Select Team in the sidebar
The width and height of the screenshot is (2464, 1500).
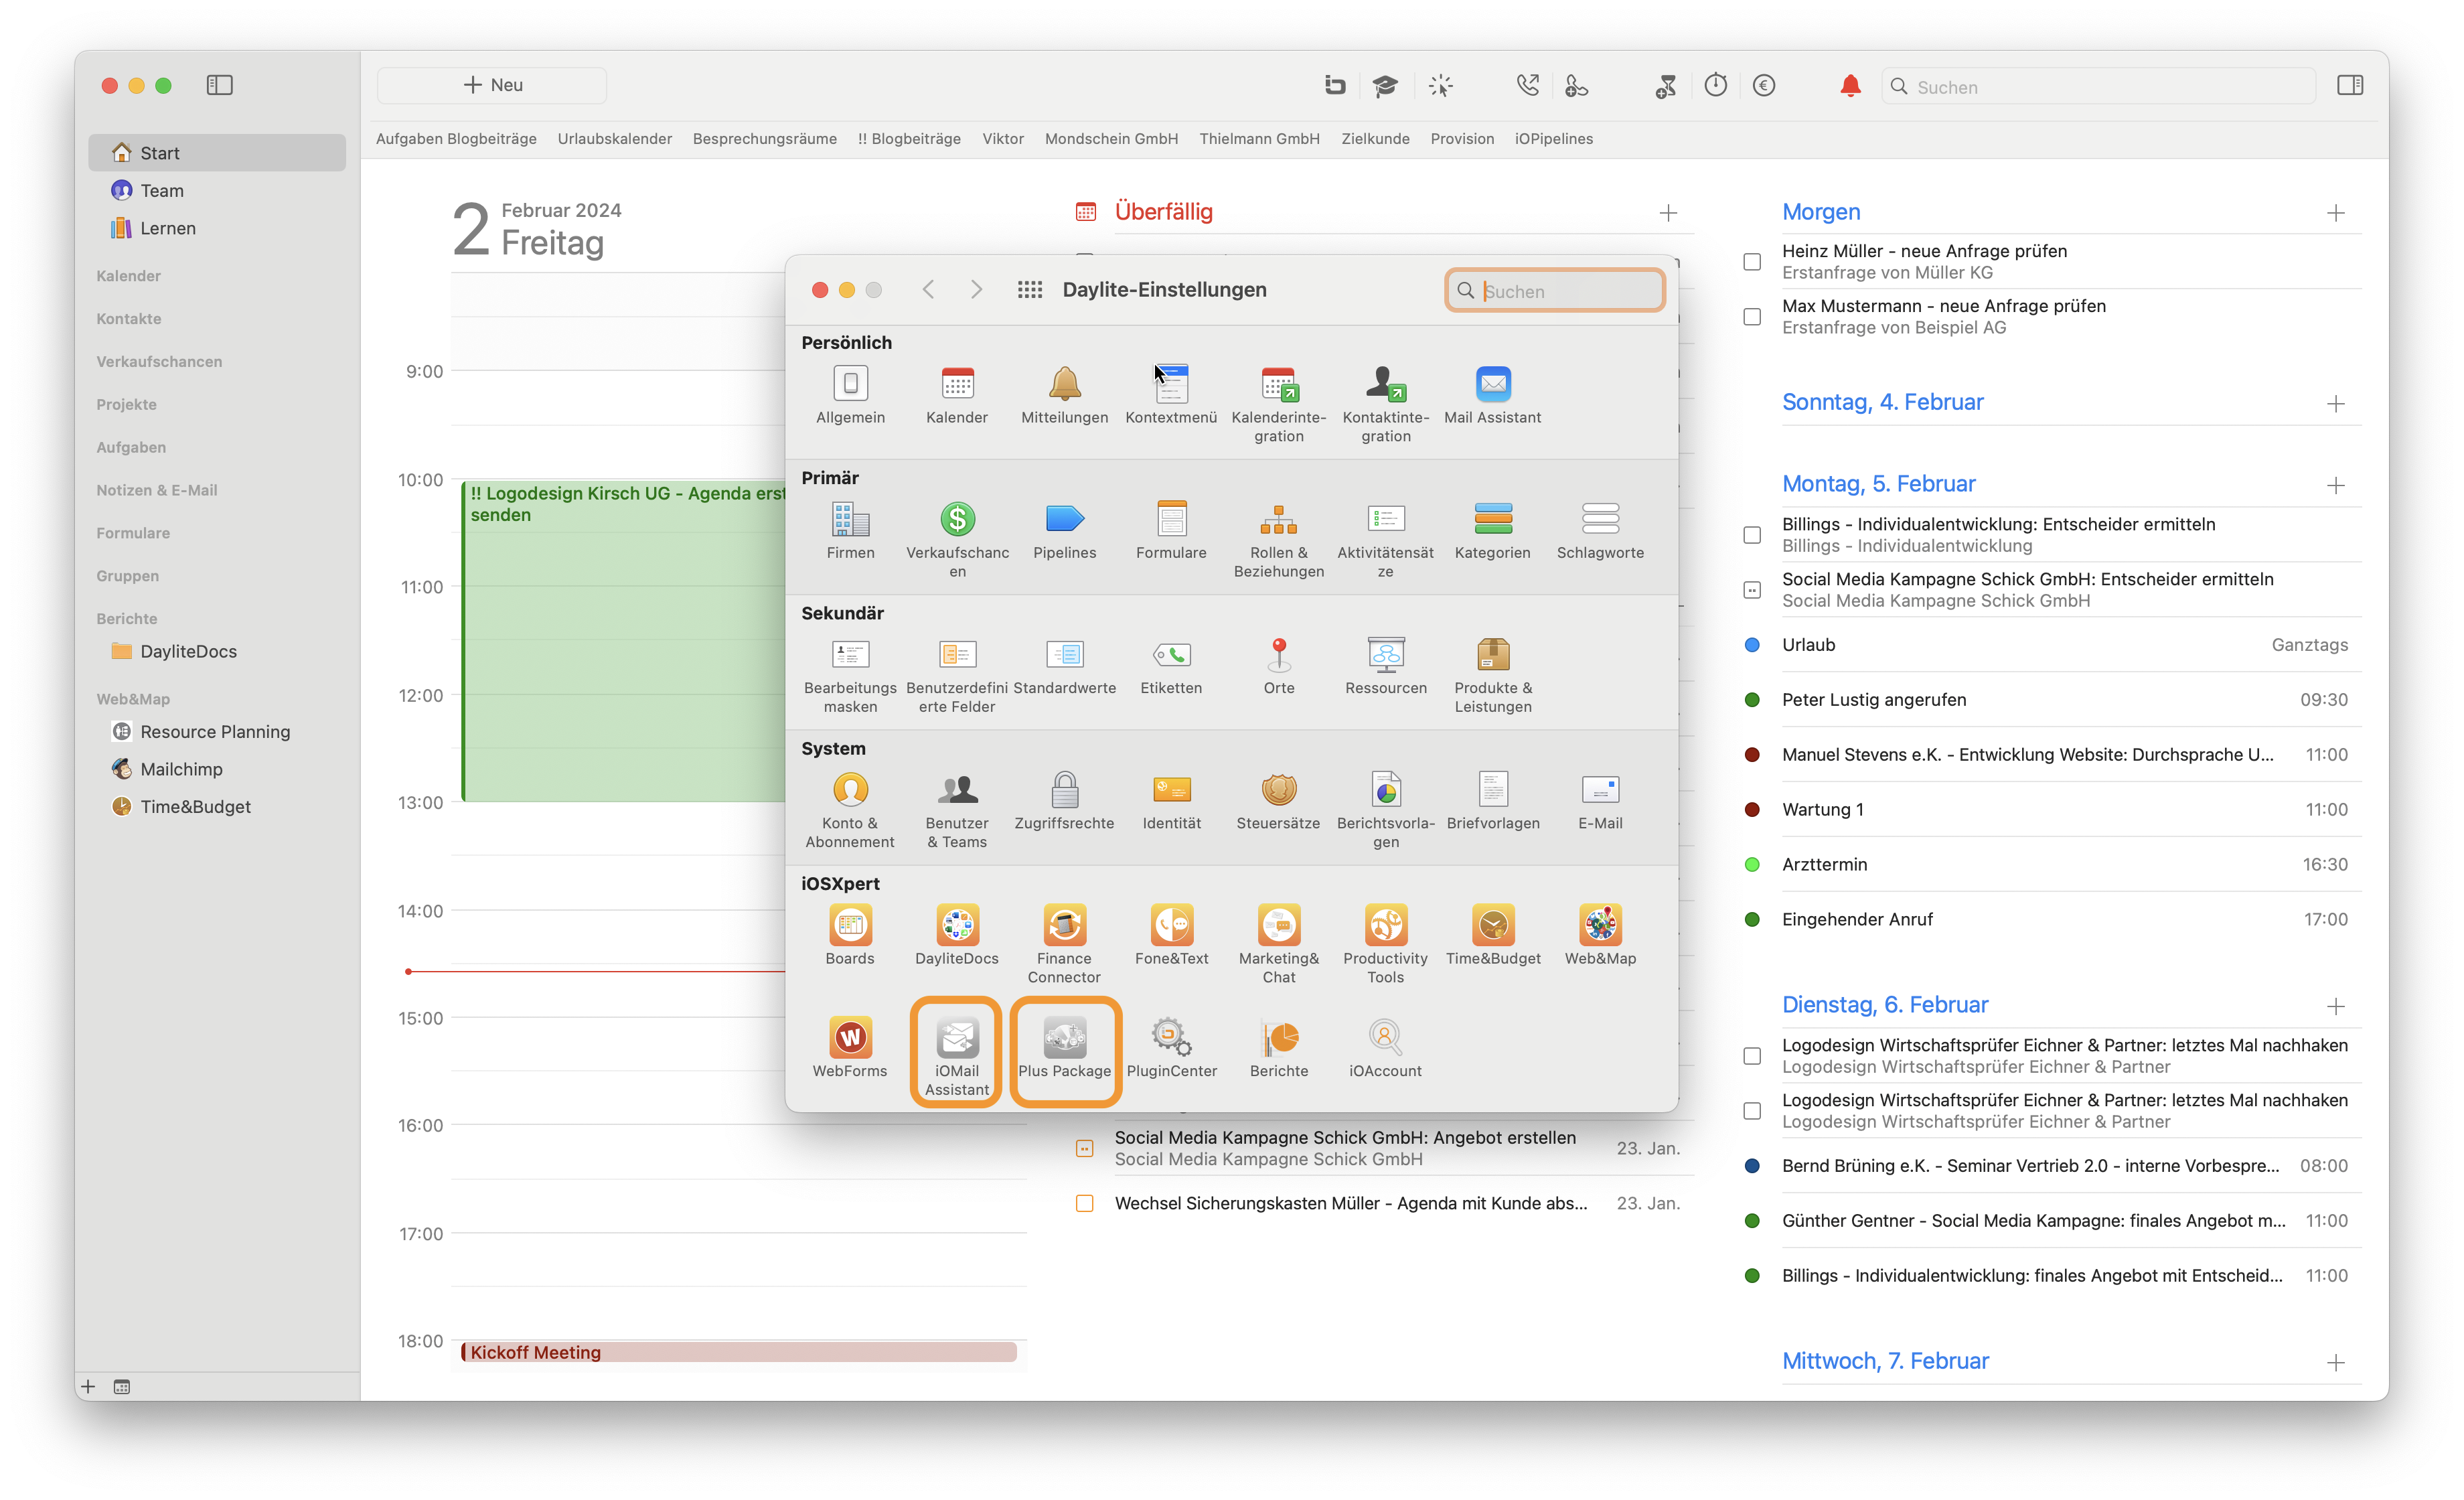point(217,191)
